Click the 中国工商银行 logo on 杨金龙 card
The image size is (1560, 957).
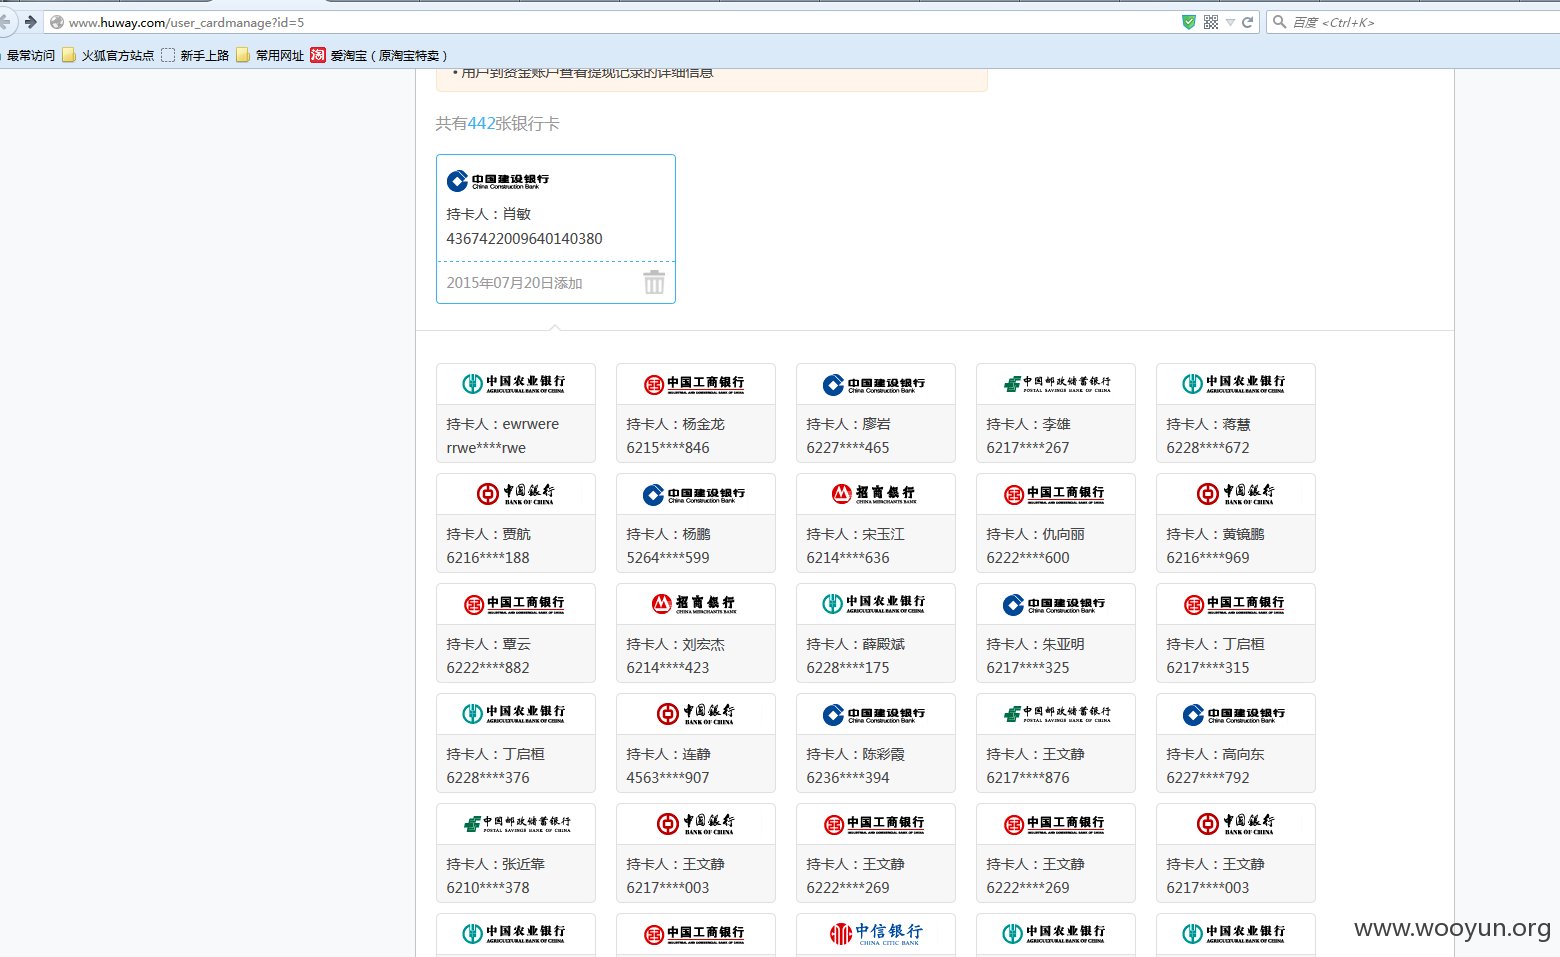tap(695, 384)
